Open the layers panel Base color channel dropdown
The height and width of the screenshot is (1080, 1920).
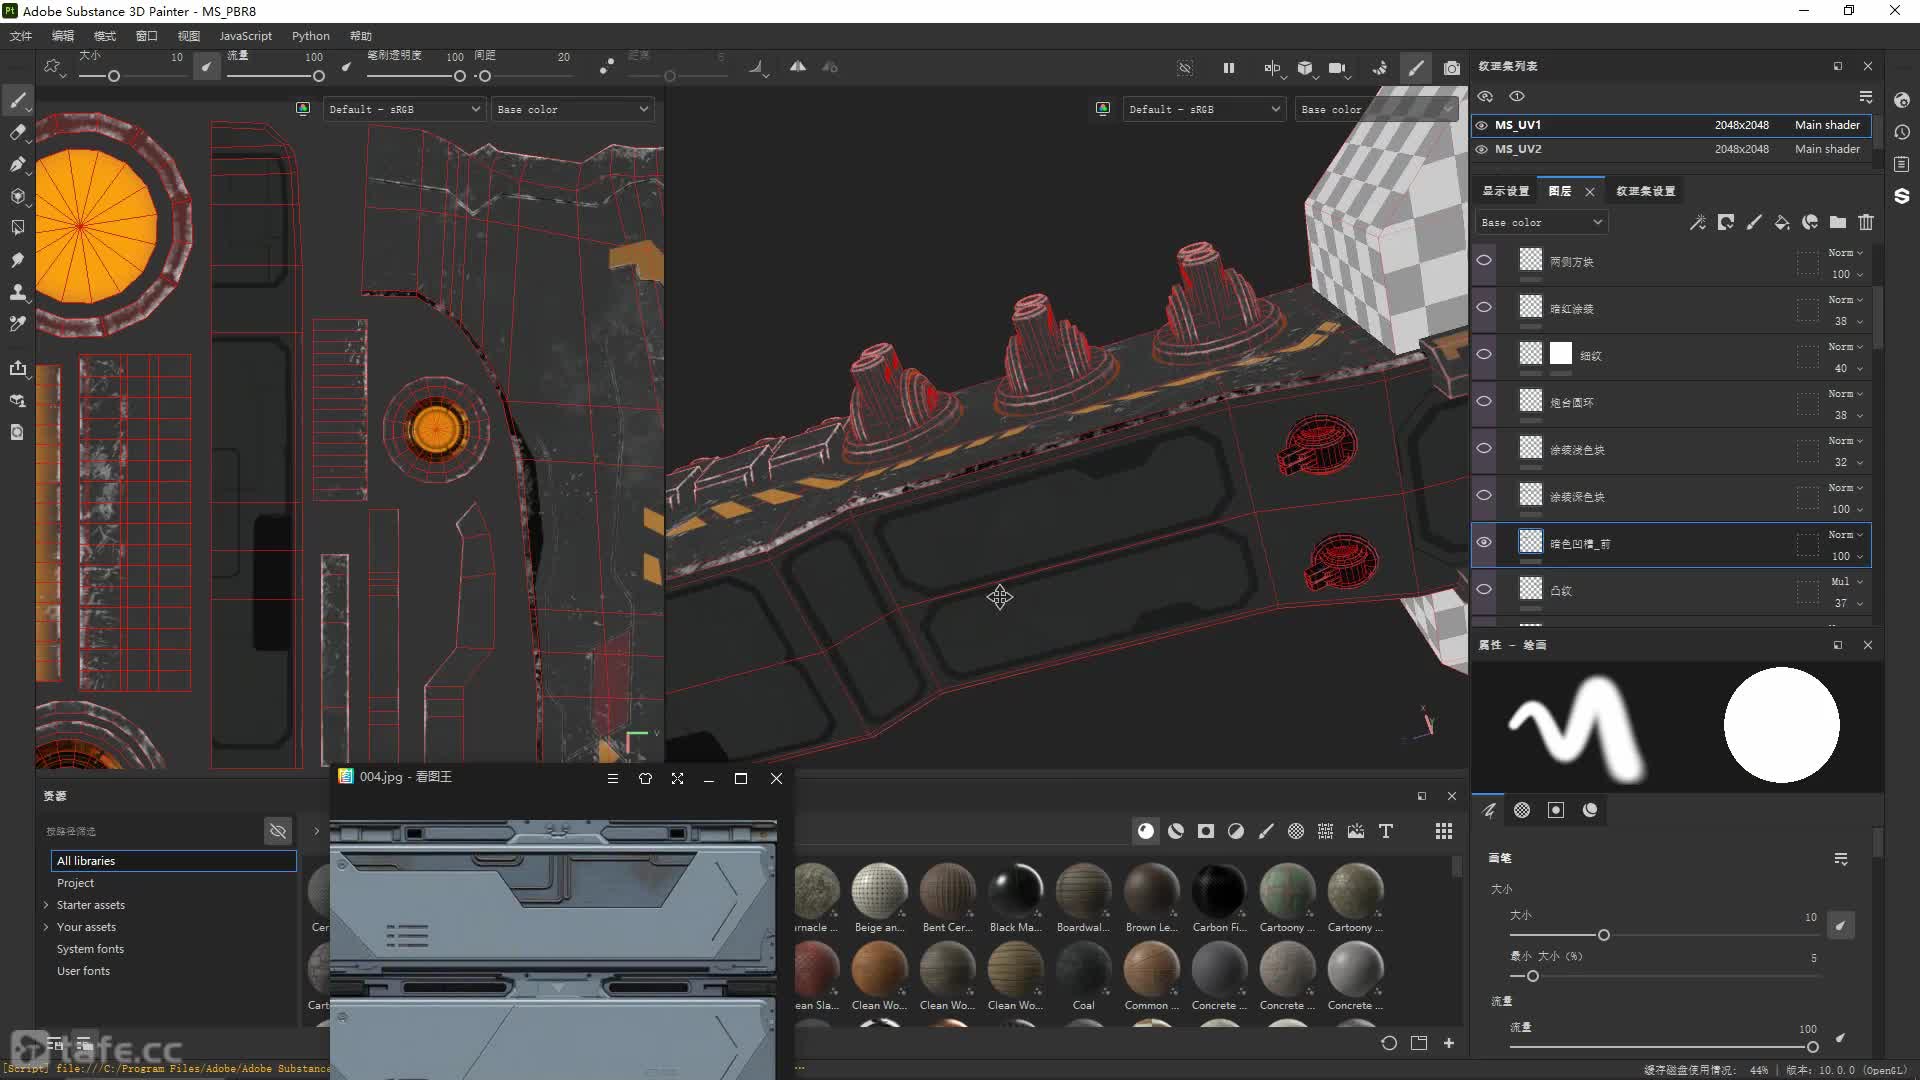(1541, 222)
